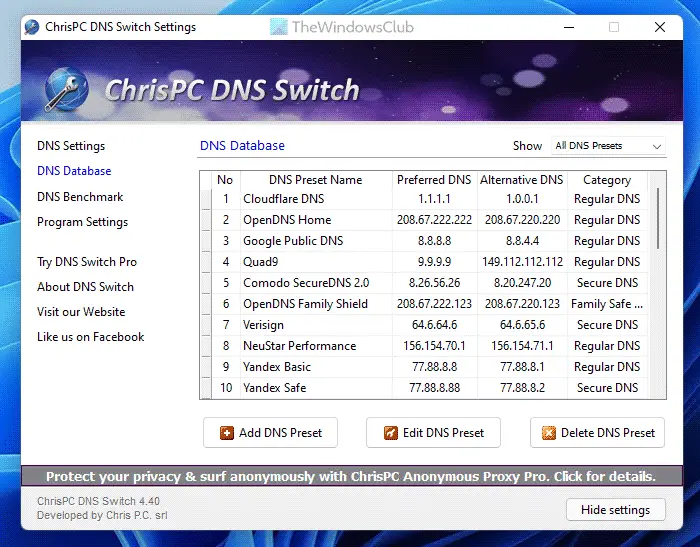Click Try DNS Switch Pro
This screenshot has width=700, height=547.
[87, 262]
